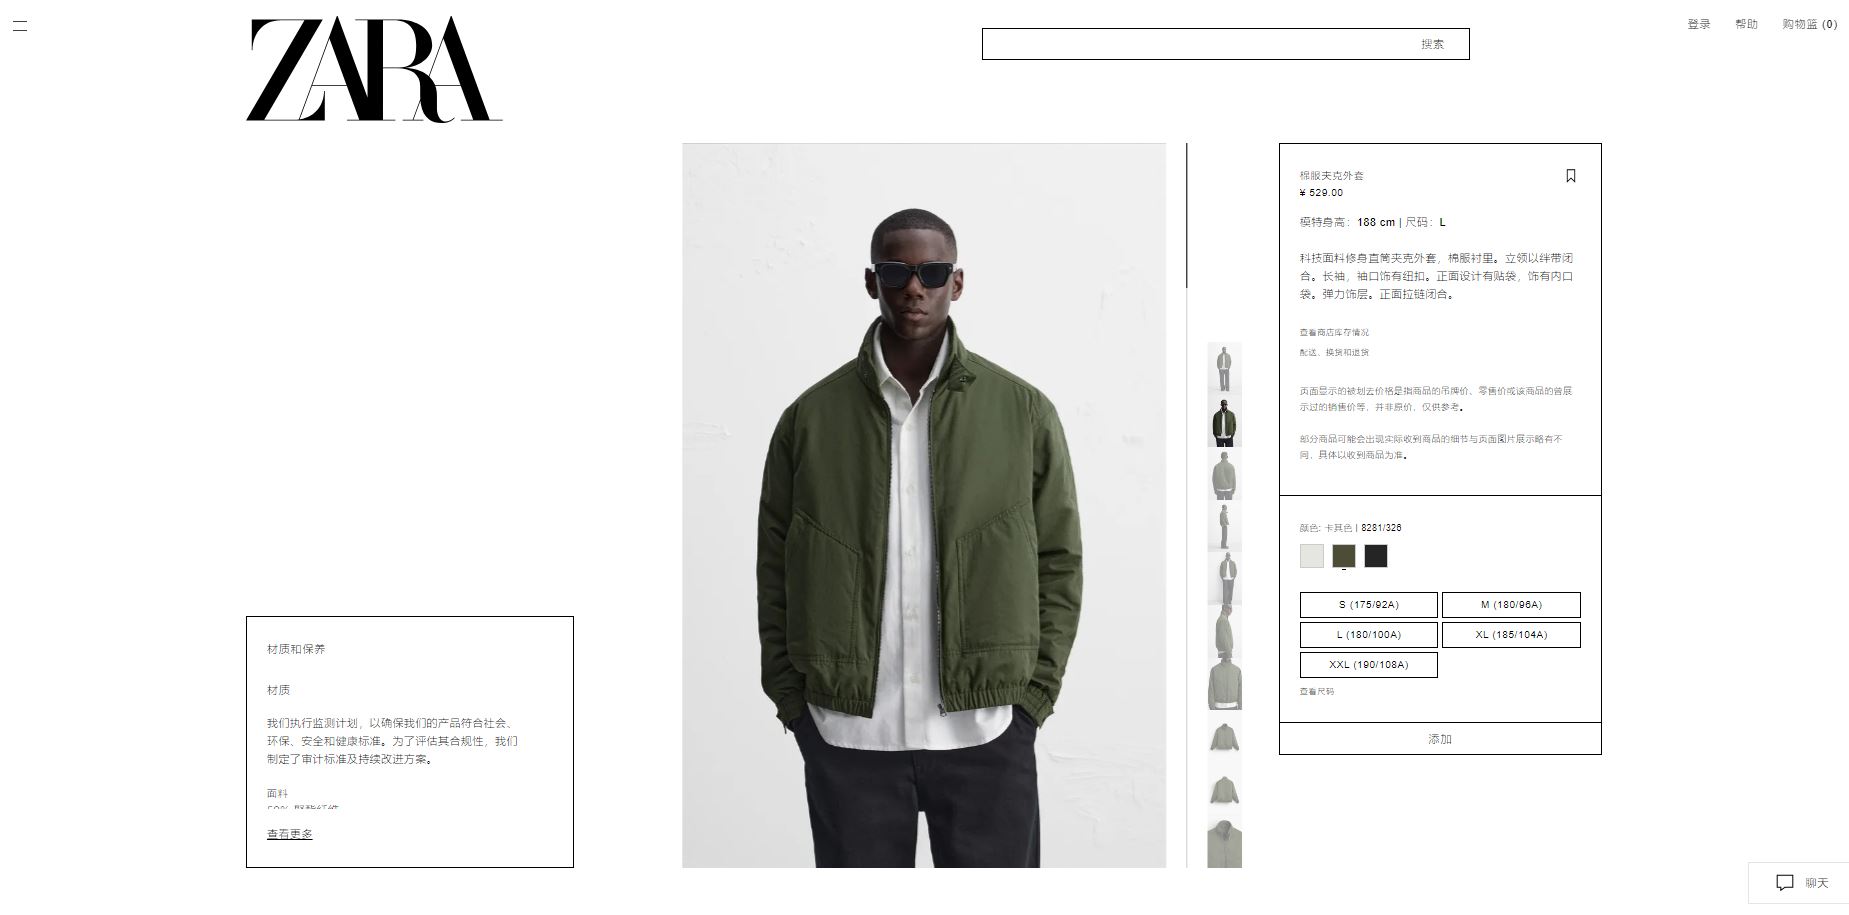View first full-body model thumbnail

[x=1224, y=369]
